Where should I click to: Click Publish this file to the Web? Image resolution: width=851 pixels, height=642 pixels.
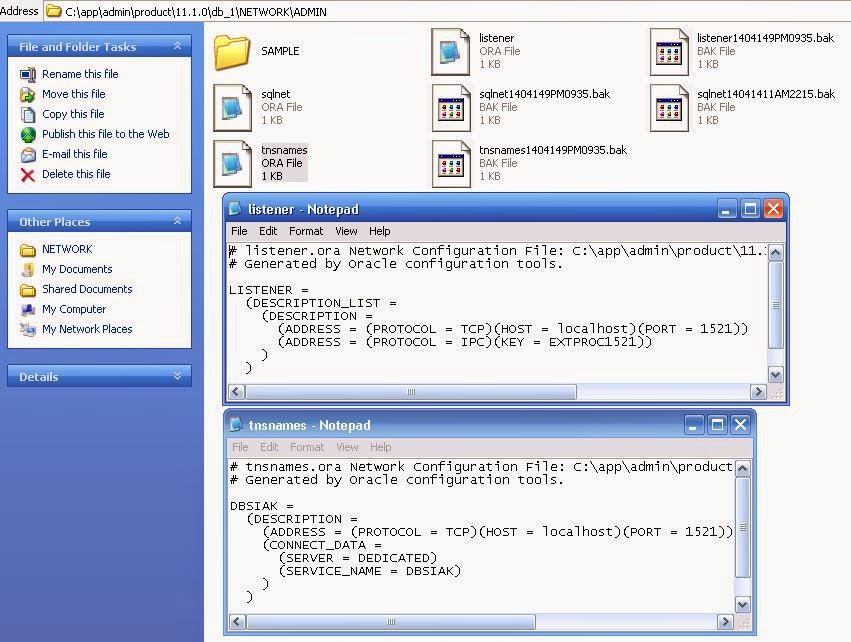(x=106, y=134)
